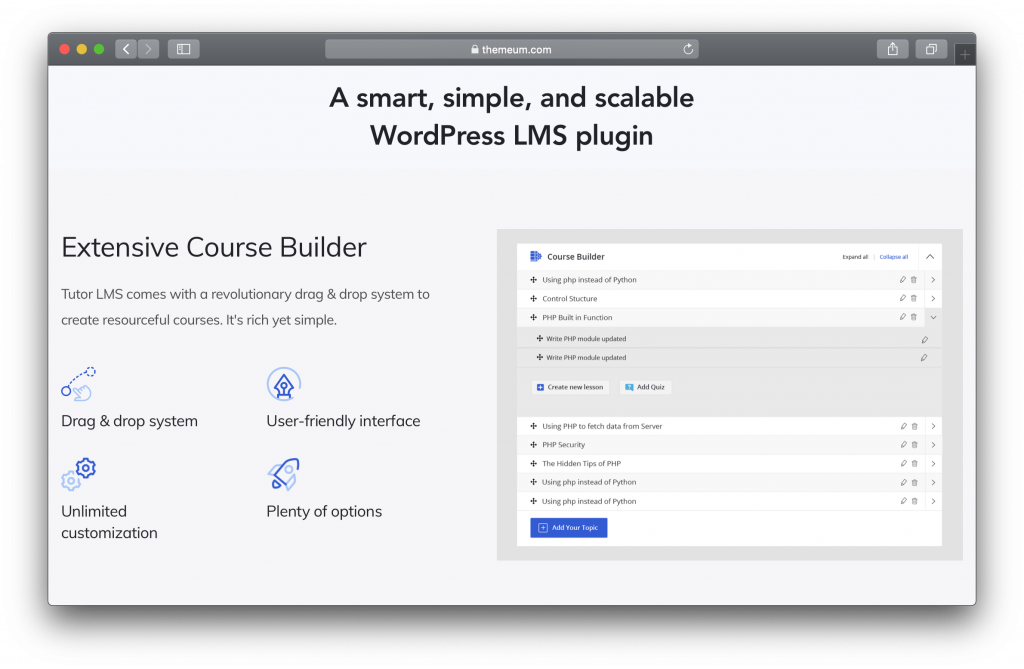The image size is (1024, 669).
Task: Click the themeum.com address bar
Action: [x=511, y=49]
